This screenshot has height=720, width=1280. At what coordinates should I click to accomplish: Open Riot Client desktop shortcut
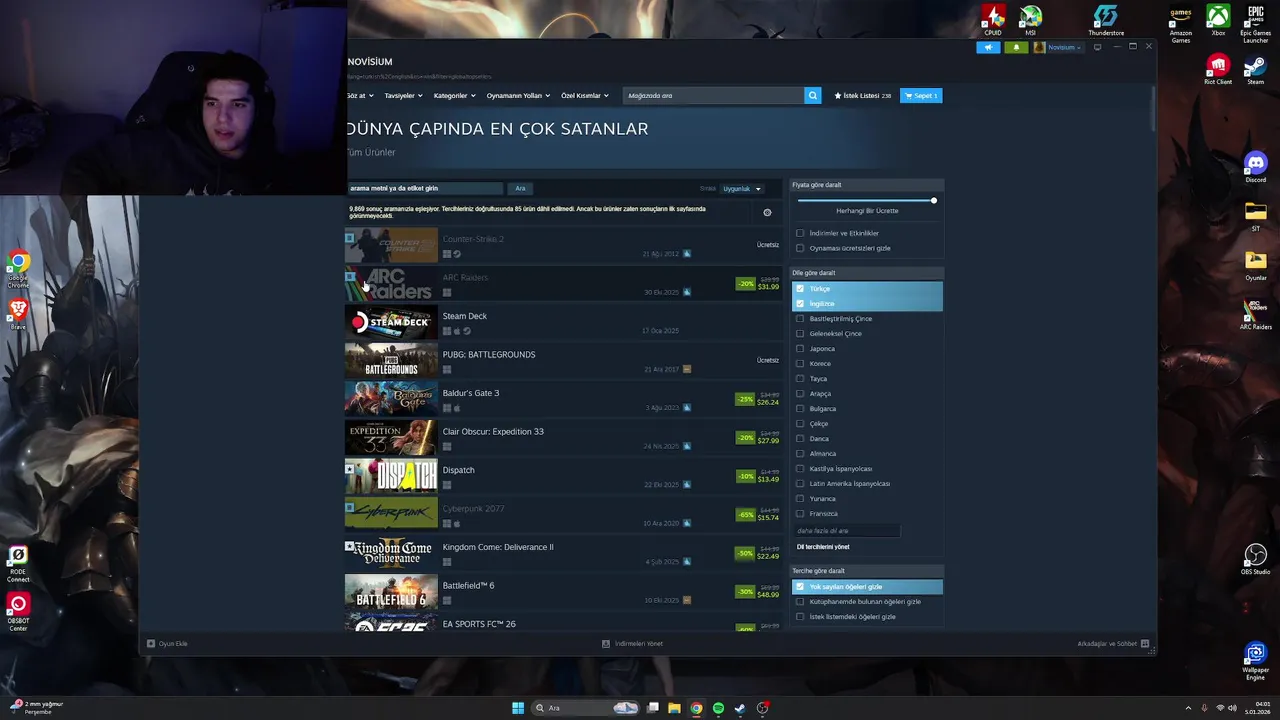pyautogui.click(x=1218, y=70)
